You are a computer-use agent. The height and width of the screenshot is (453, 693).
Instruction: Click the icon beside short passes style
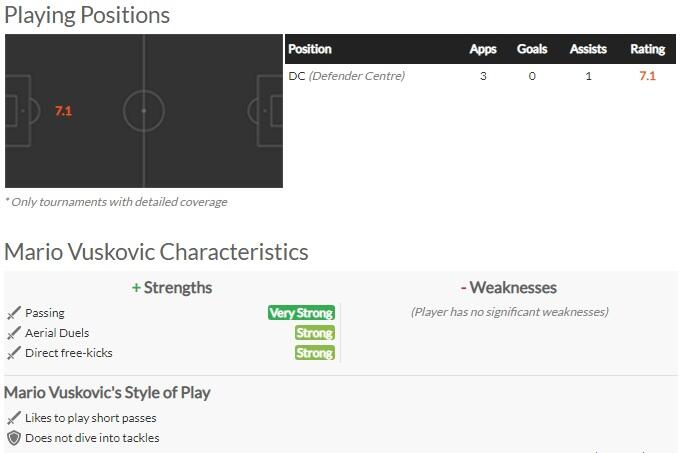(x=14, y=418)
